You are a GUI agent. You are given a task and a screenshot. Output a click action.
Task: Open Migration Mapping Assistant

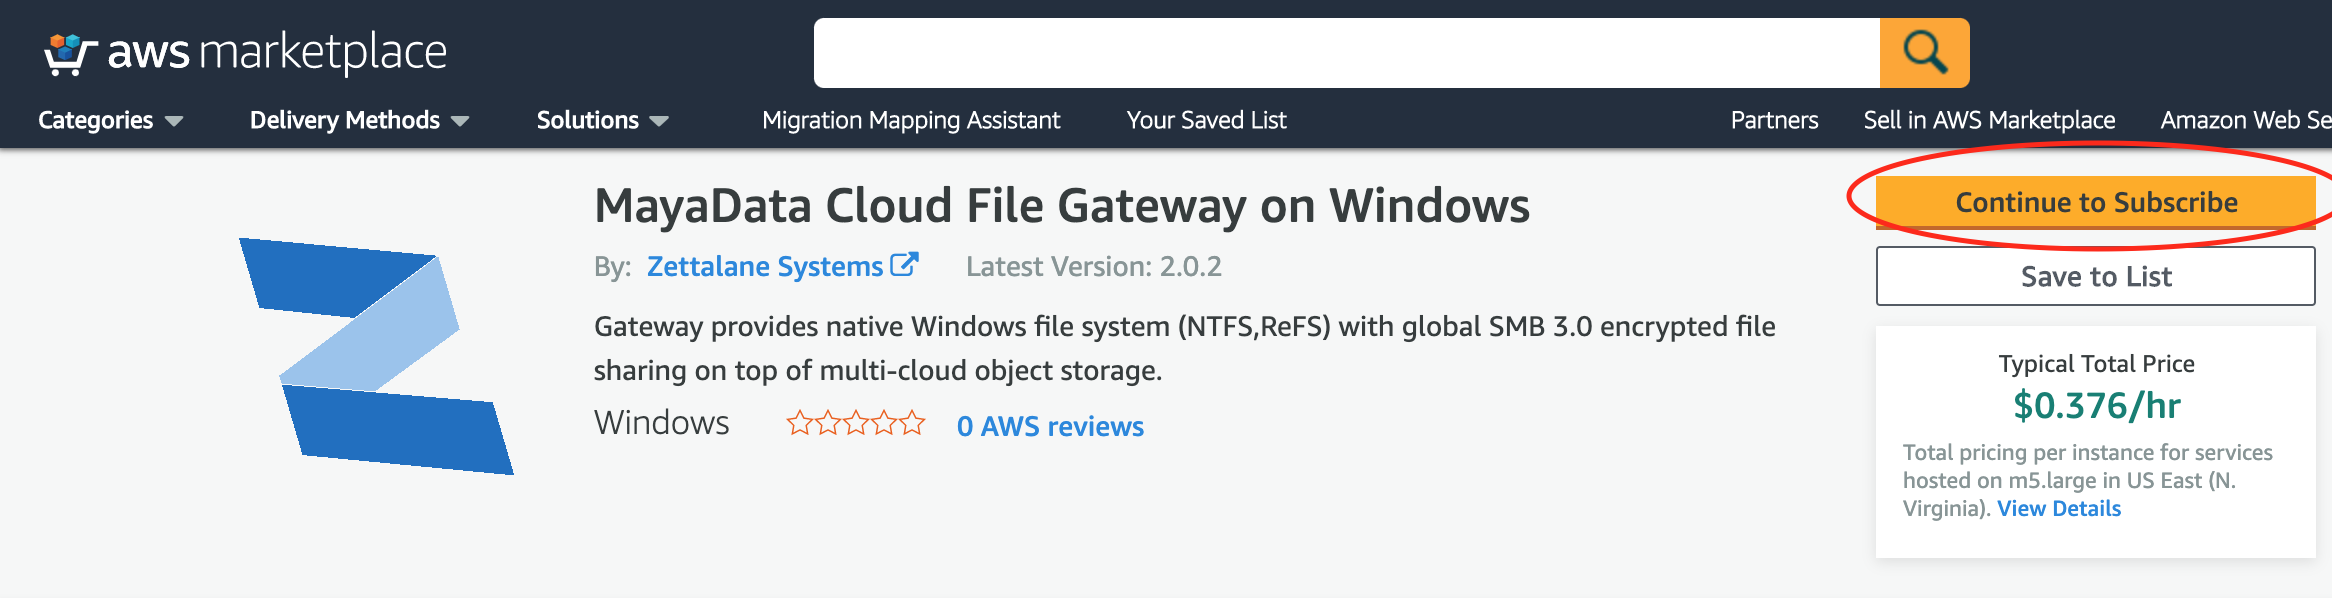point(910,120)
